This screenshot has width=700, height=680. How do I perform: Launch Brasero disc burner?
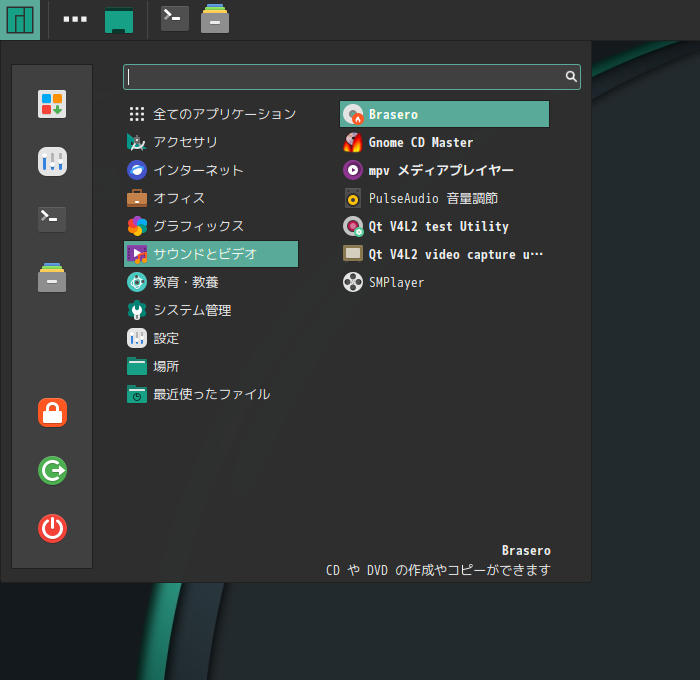(x=445, y=114)
